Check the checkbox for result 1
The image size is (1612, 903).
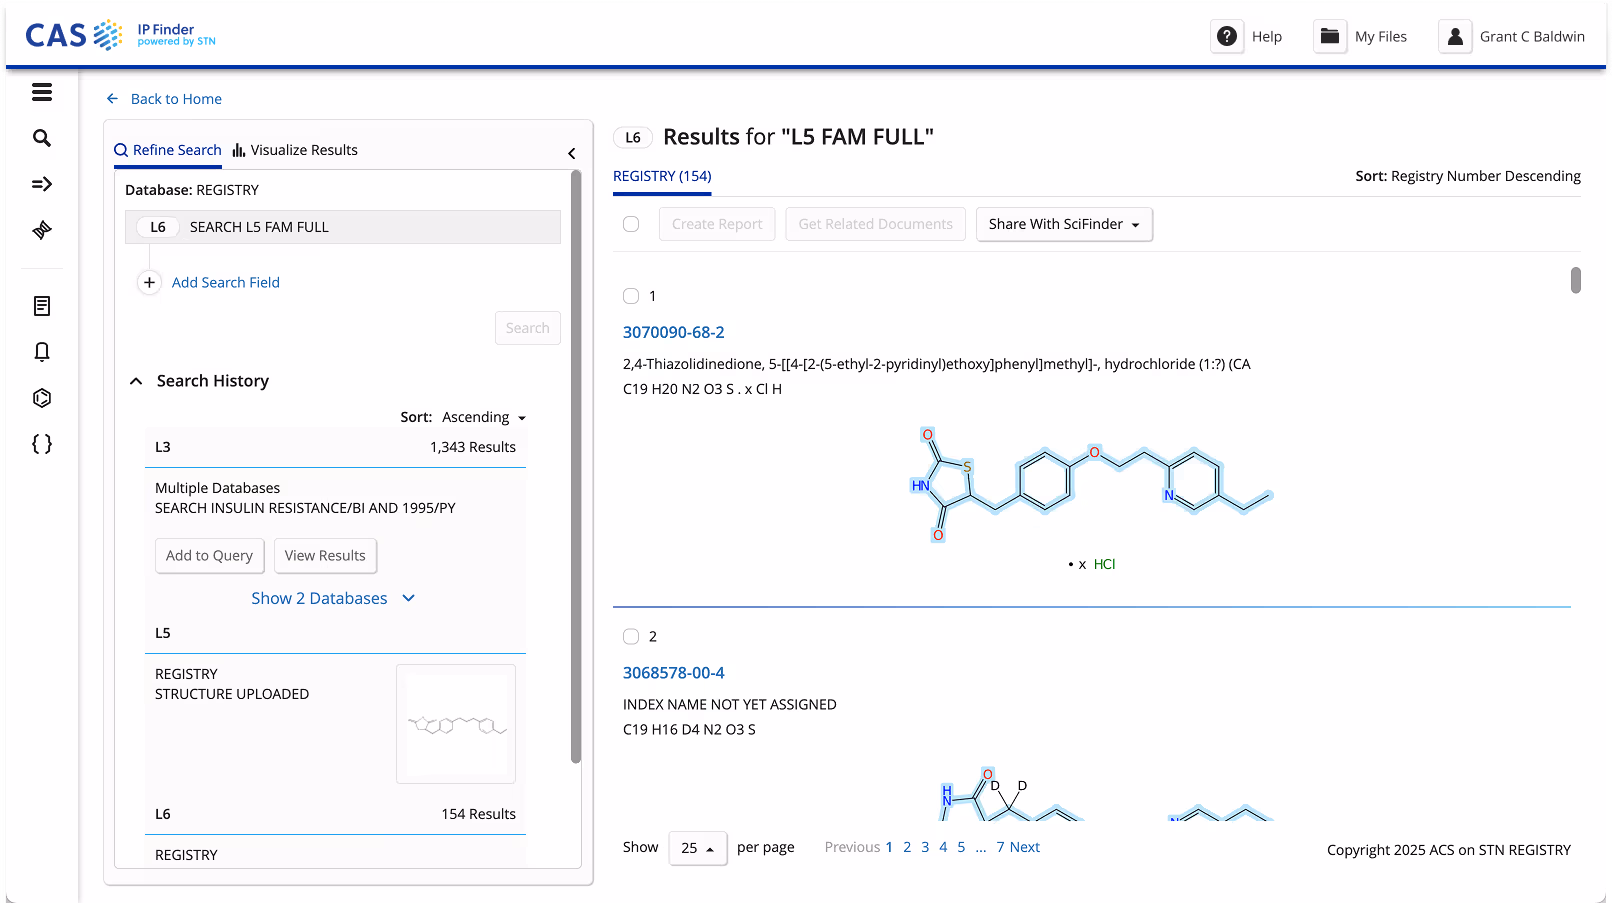[631, 296]
